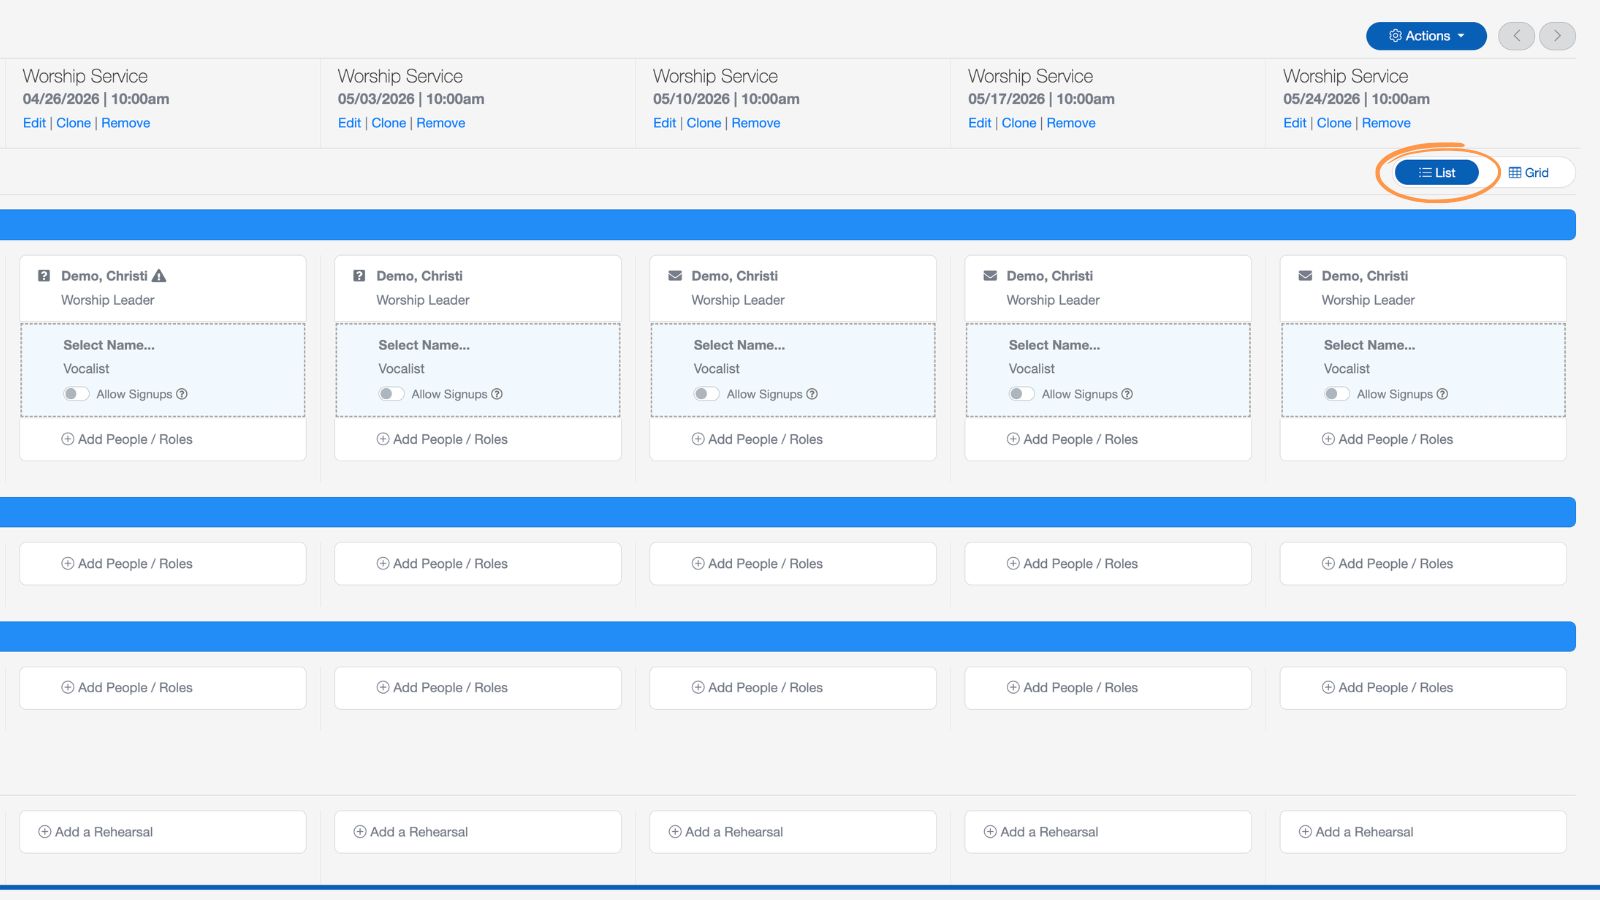Click the list icon in the List view button
Viewport: 1600px width, 900px height.
[x=1423, y=172]
